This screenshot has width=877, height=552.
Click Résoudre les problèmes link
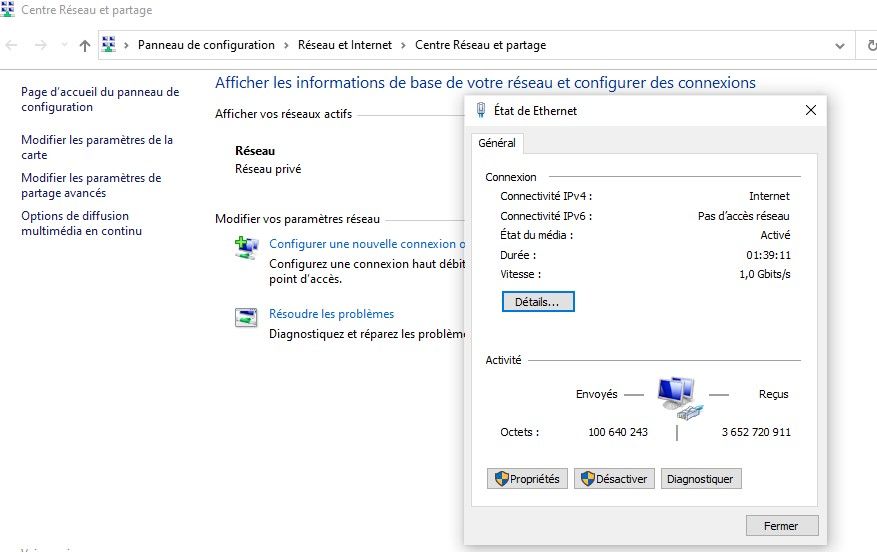pos(331,314)
